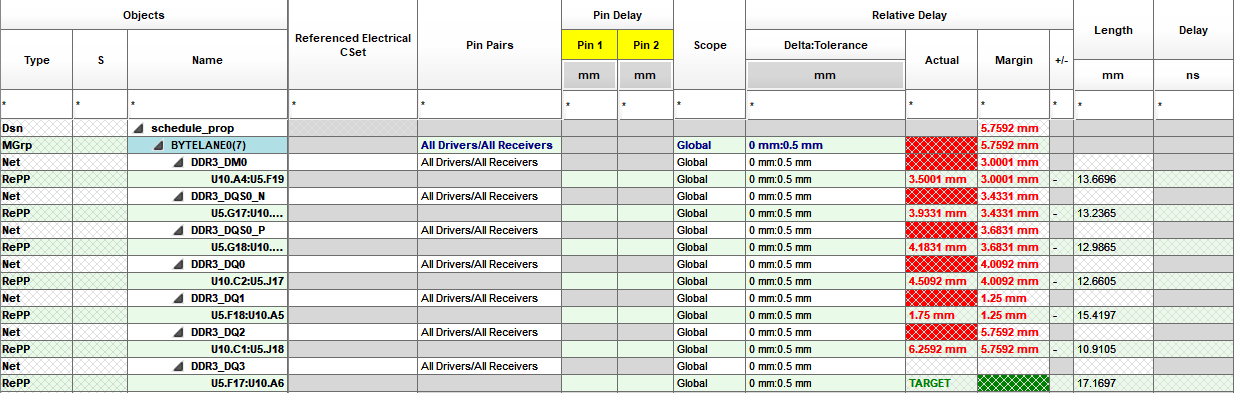Click the Margin column header
Image resolution: width=1235 pixels, height=393 pixels.
point(1013,60)
